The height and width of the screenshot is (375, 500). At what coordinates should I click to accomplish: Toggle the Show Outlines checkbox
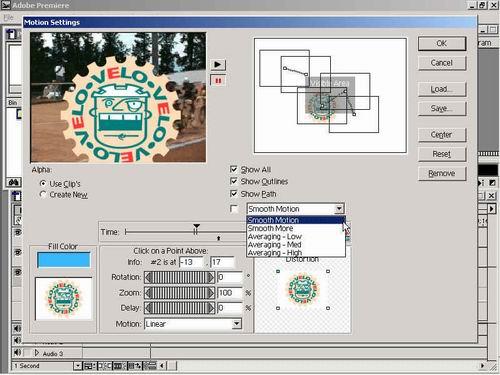(234, 181)
